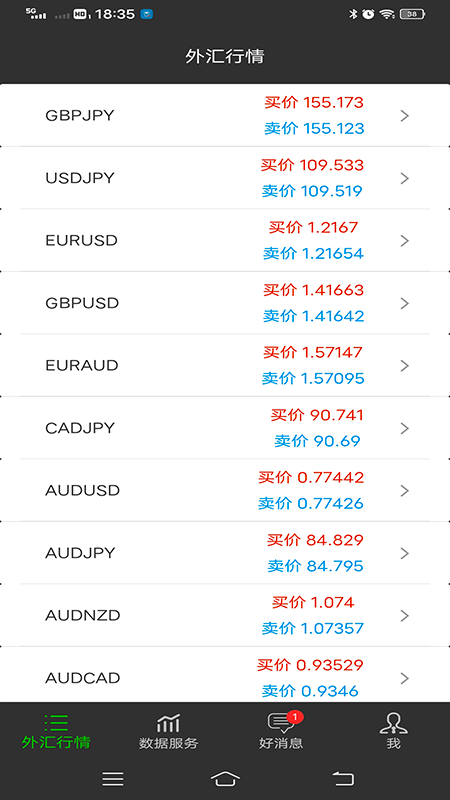The image size is (450, 800).
Task: Tap Android home navigation icon
Action: click(225, 779)
